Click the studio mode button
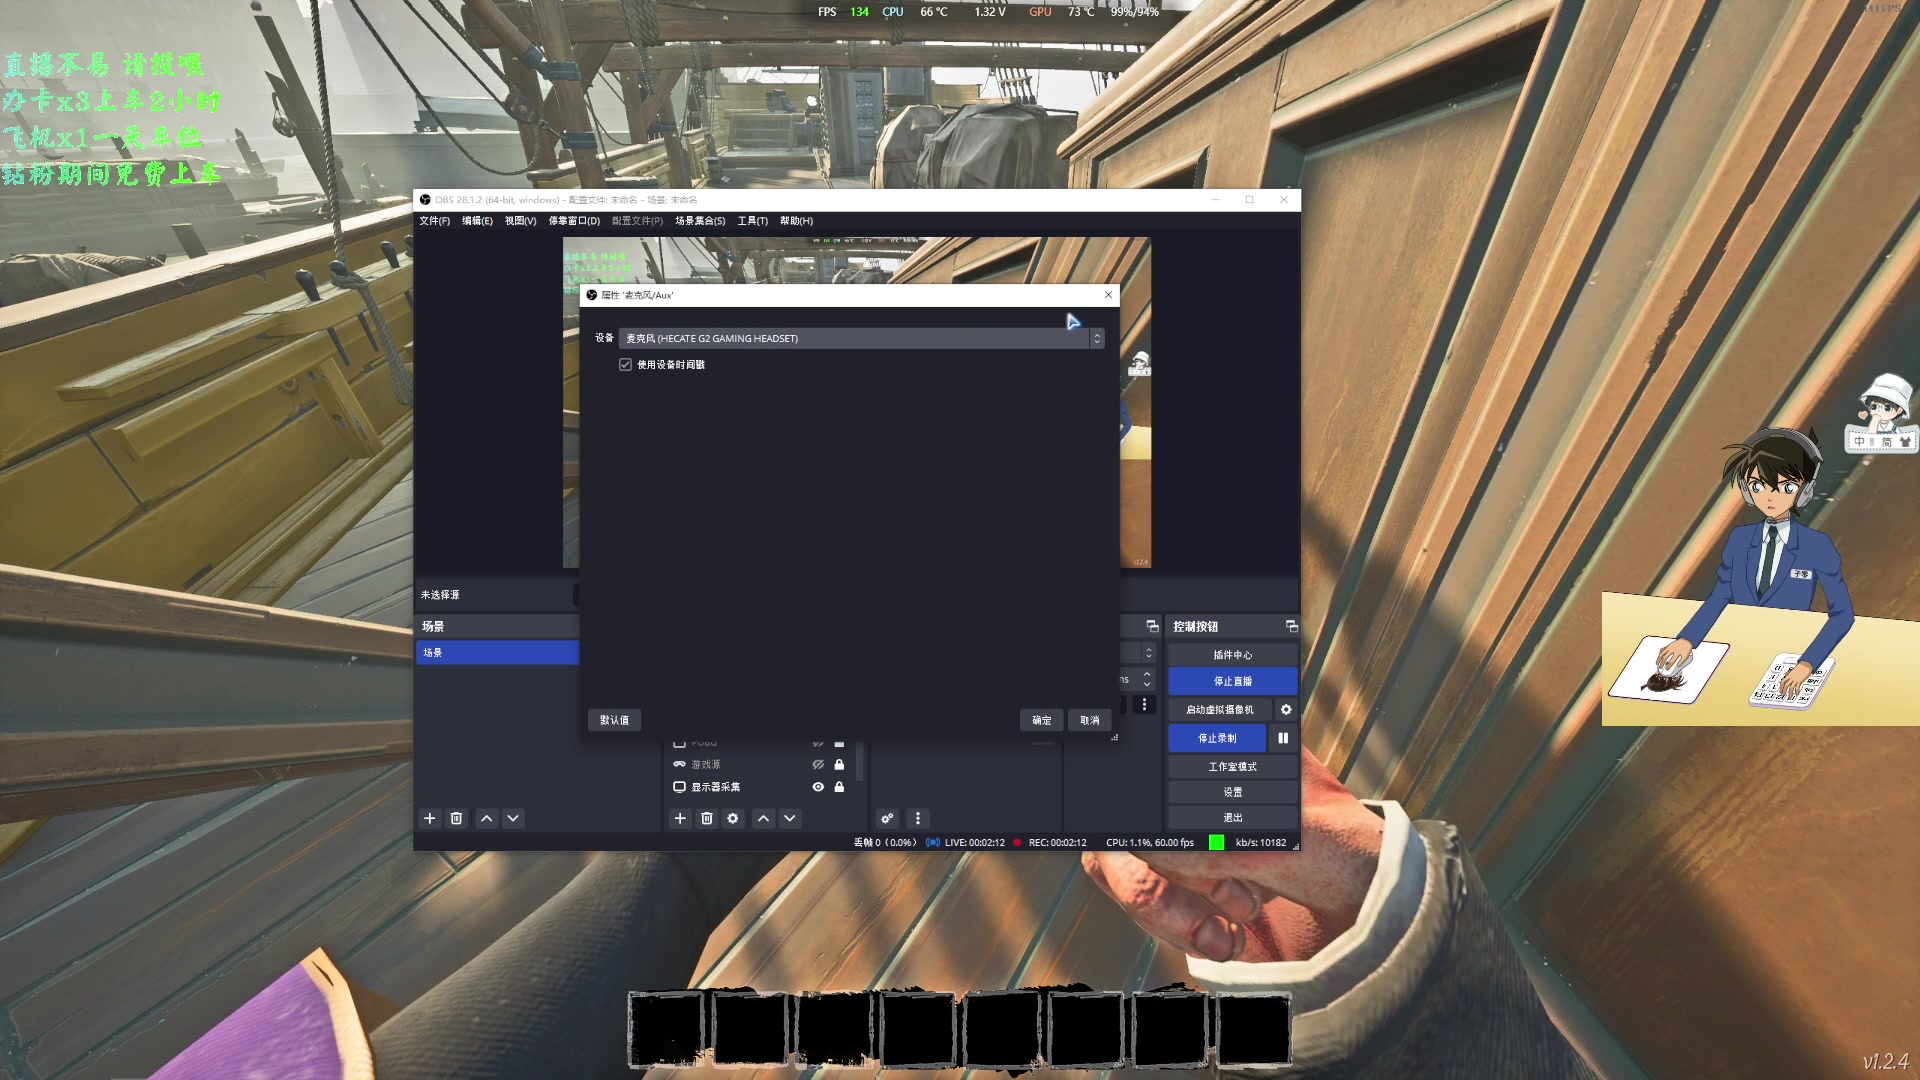The width and height of the screenshot is (1920, 1080). coord(1232,765)
